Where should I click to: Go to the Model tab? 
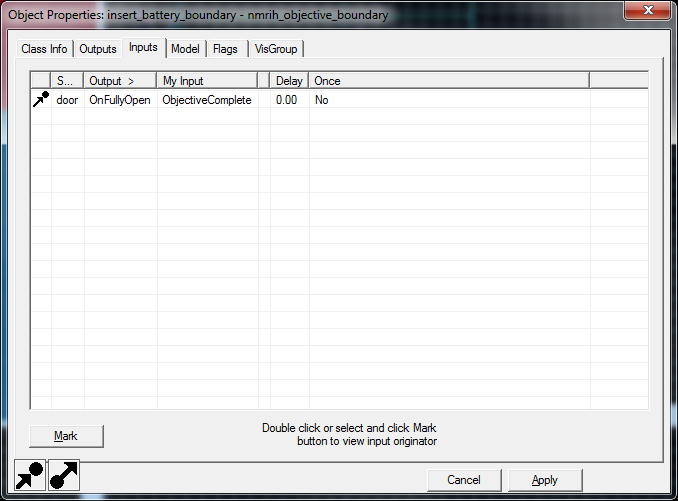(185, 49)
